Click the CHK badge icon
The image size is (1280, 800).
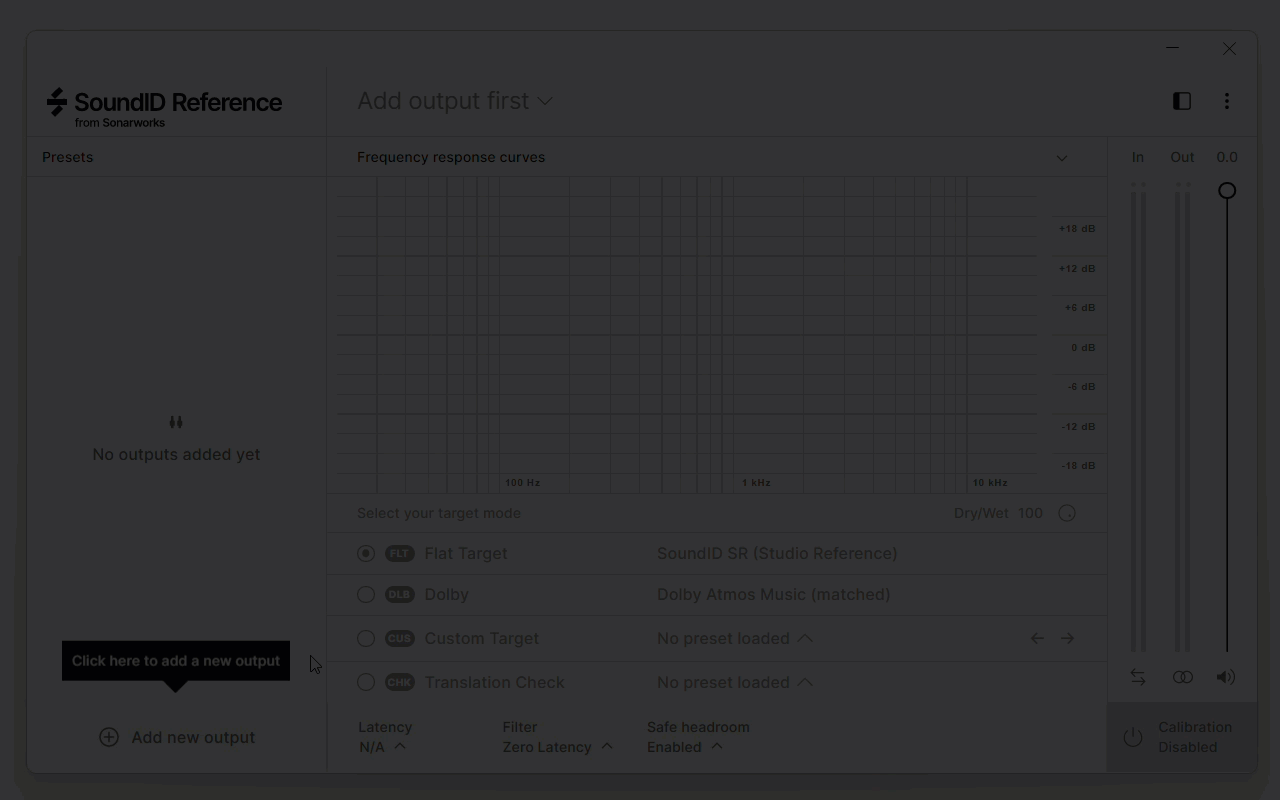click(x=399, y=682)
